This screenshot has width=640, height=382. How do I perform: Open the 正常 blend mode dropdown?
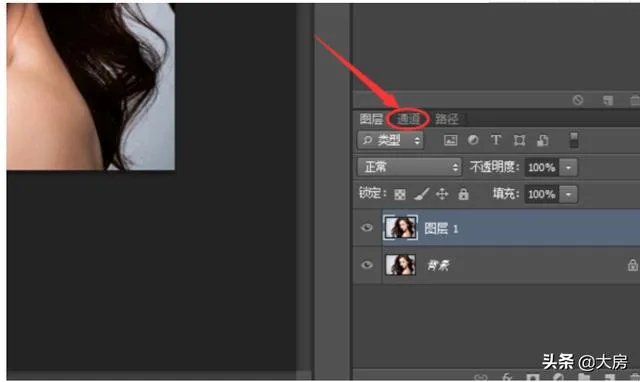[x=409, y=167]
